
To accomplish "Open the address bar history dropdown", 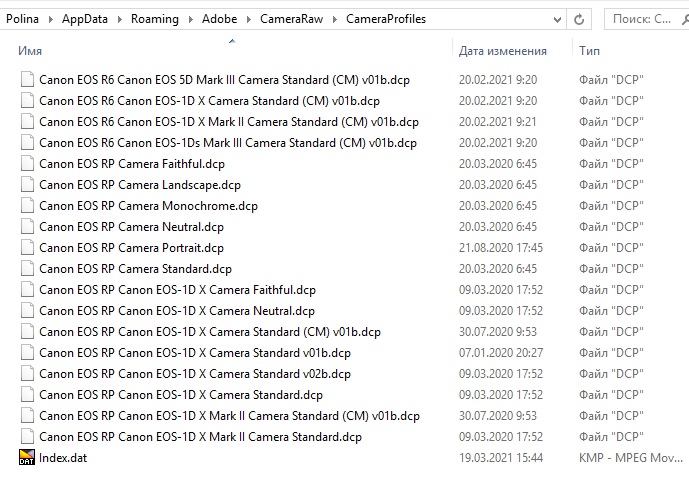I will click(557, 19).
